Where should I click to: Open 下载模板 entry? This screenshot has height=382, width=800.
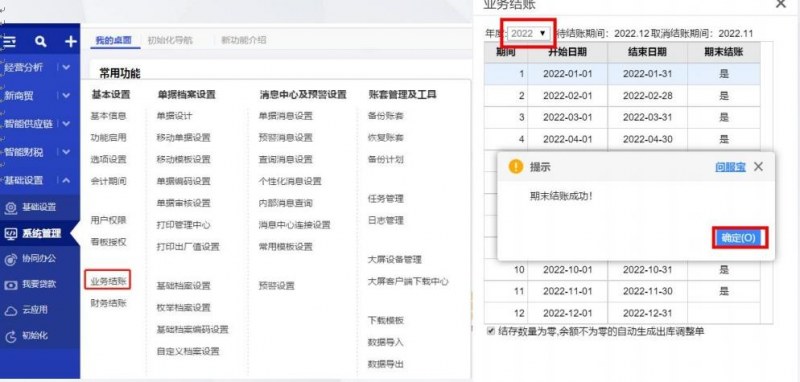[386, 321]
